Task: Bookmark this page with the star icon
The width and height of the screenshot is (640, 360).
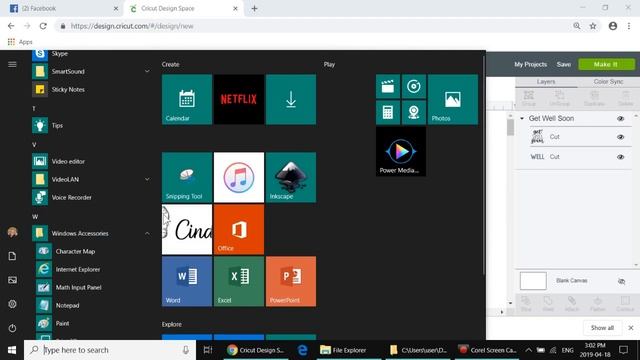Action: [x=593, y=26]
